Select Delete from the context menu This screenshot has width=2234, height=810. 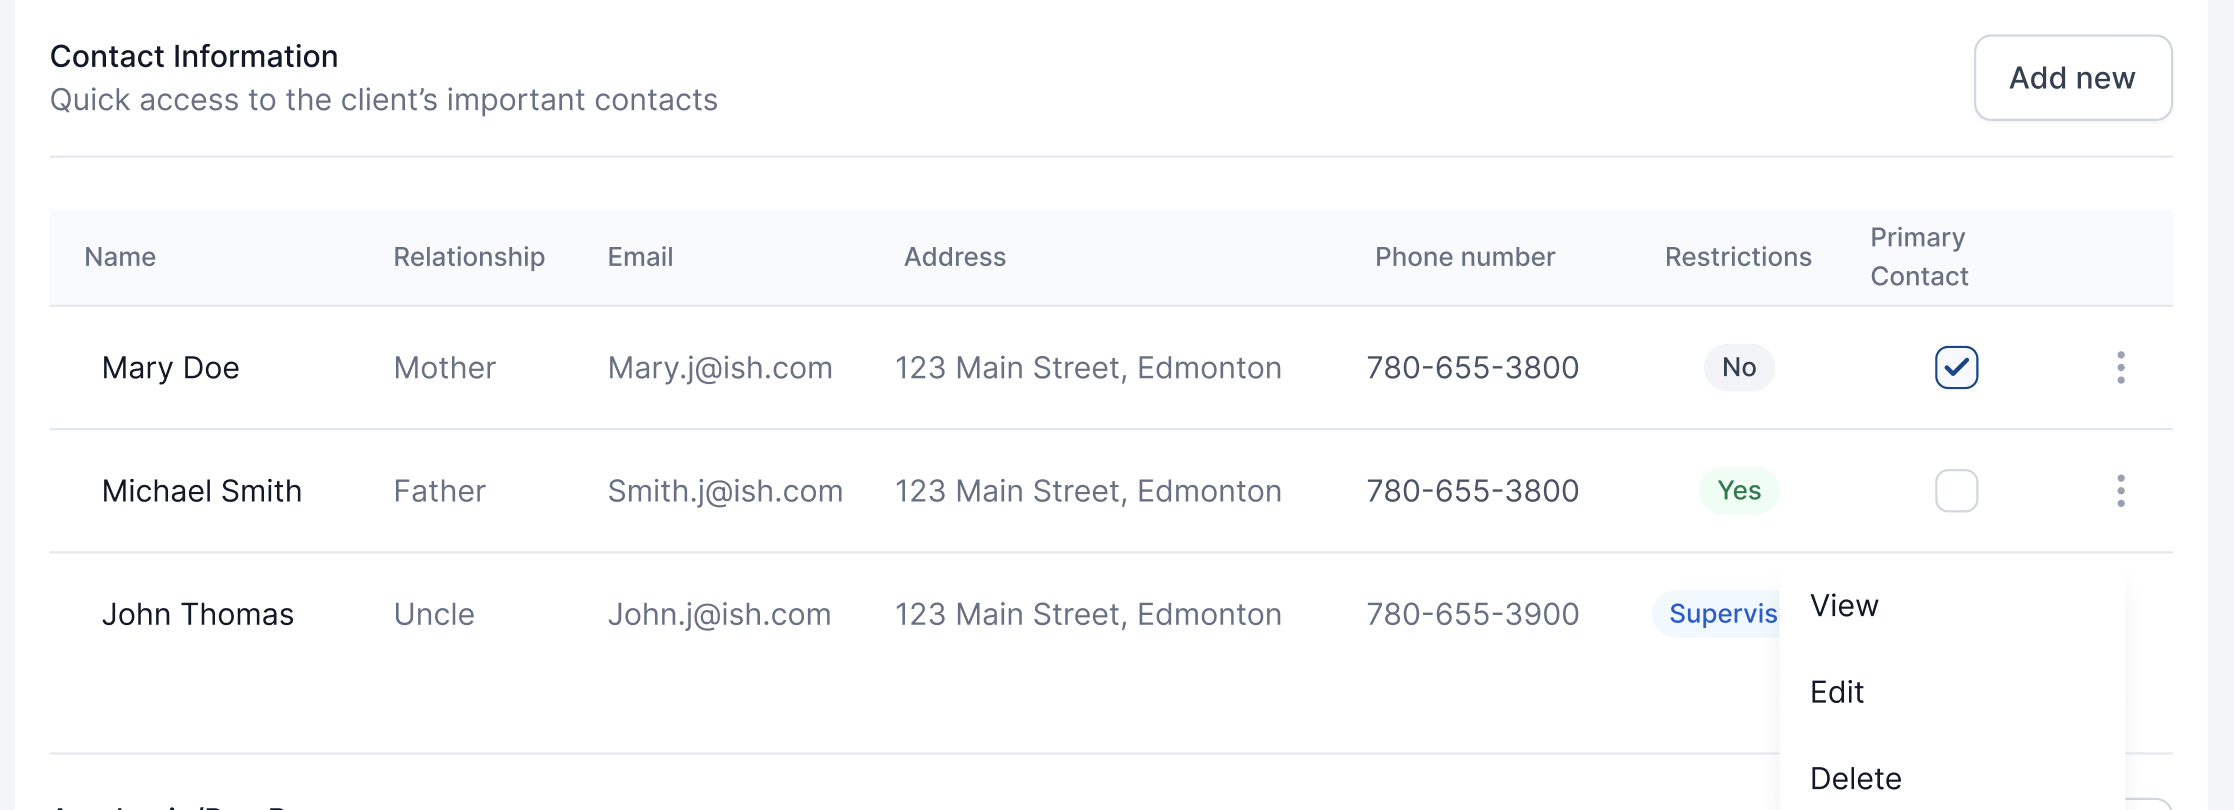(1855, 778)
